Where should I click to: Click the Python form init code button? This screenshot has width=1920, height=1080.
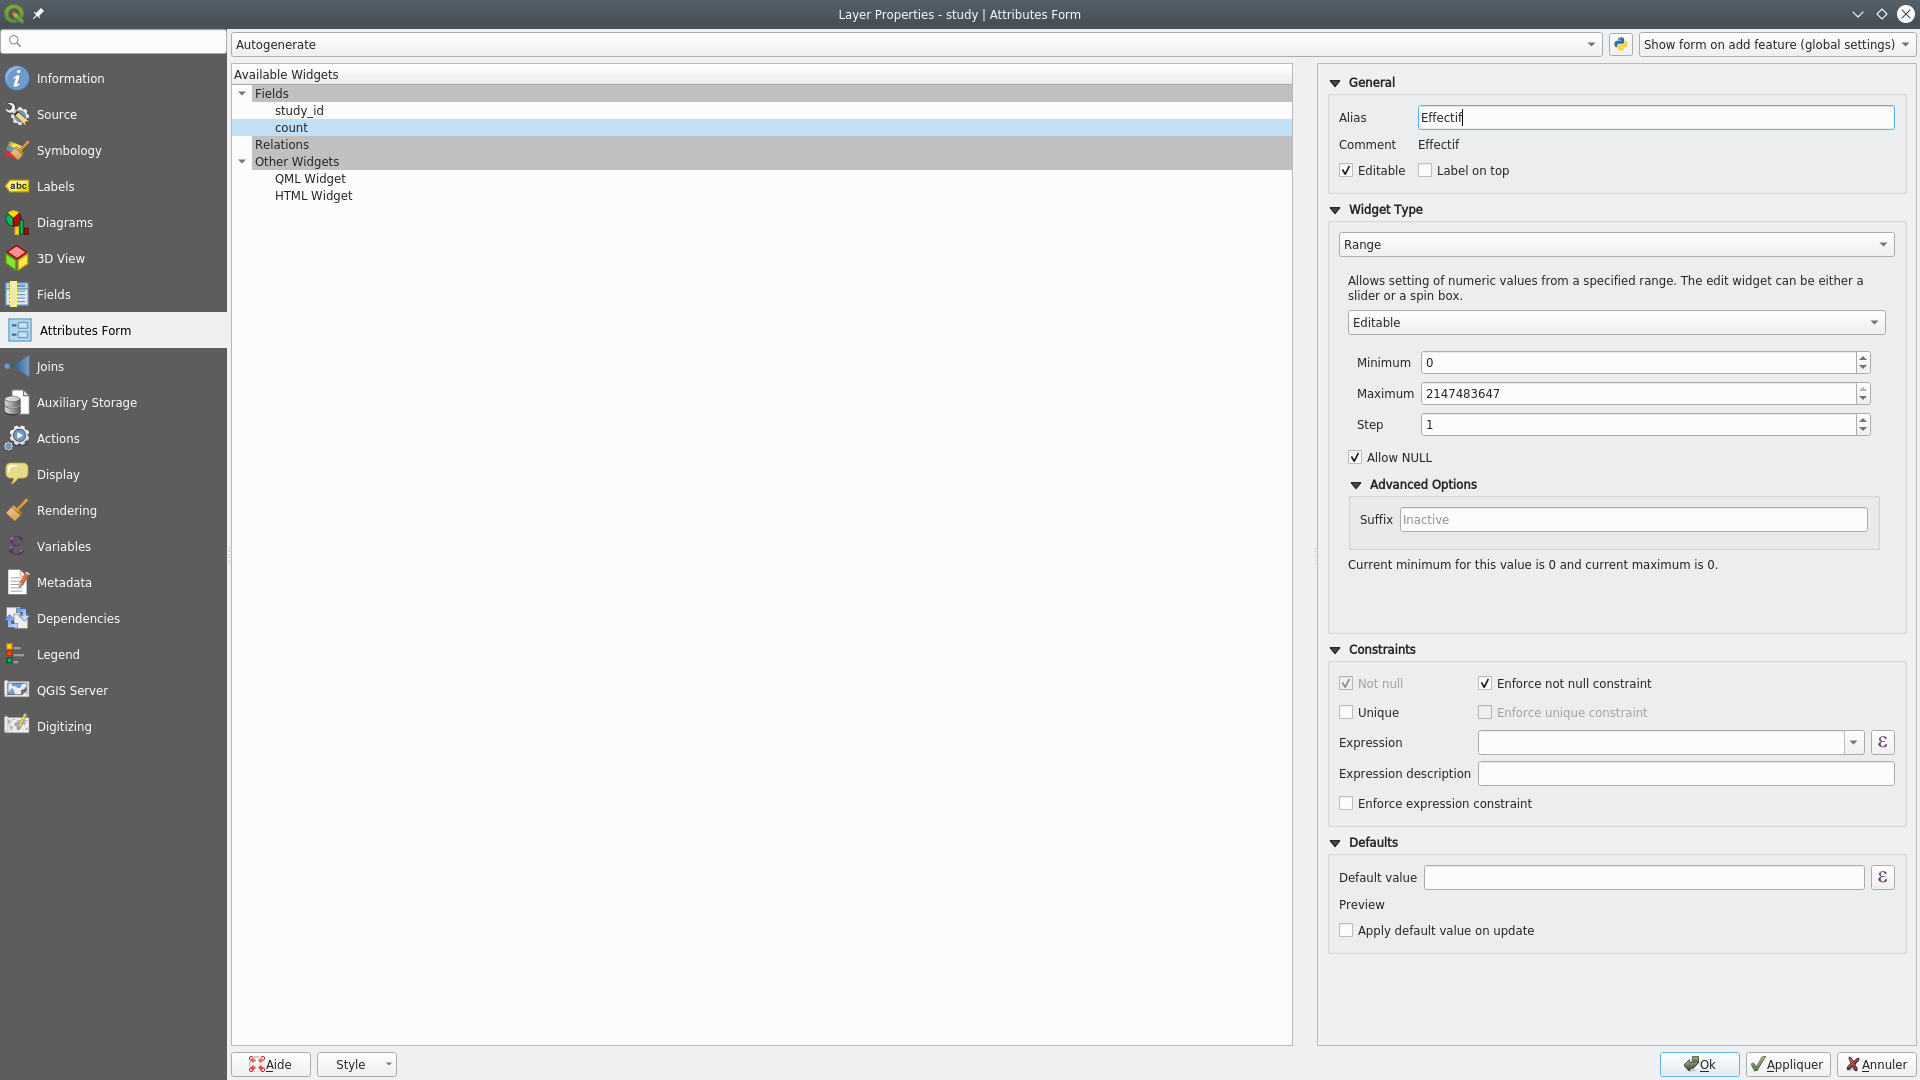click(x=1620, y=44)
